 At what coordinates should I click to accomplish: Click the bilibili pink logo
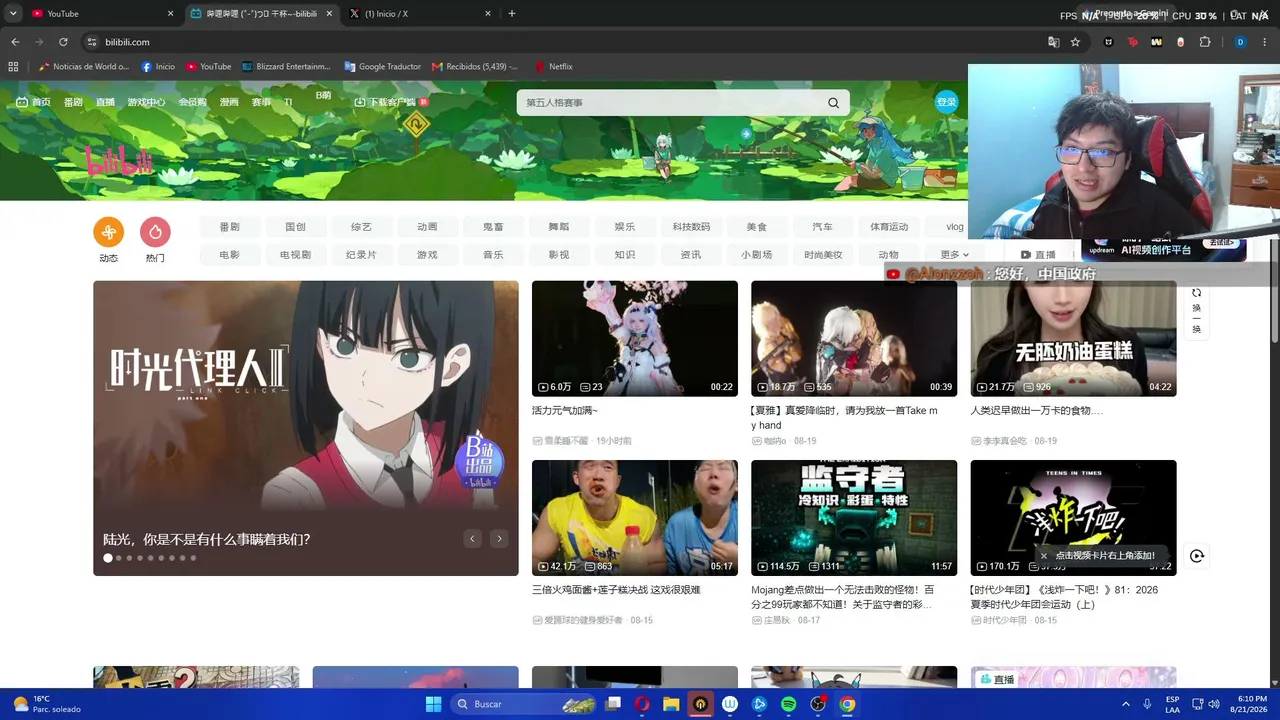click(119, 161)
